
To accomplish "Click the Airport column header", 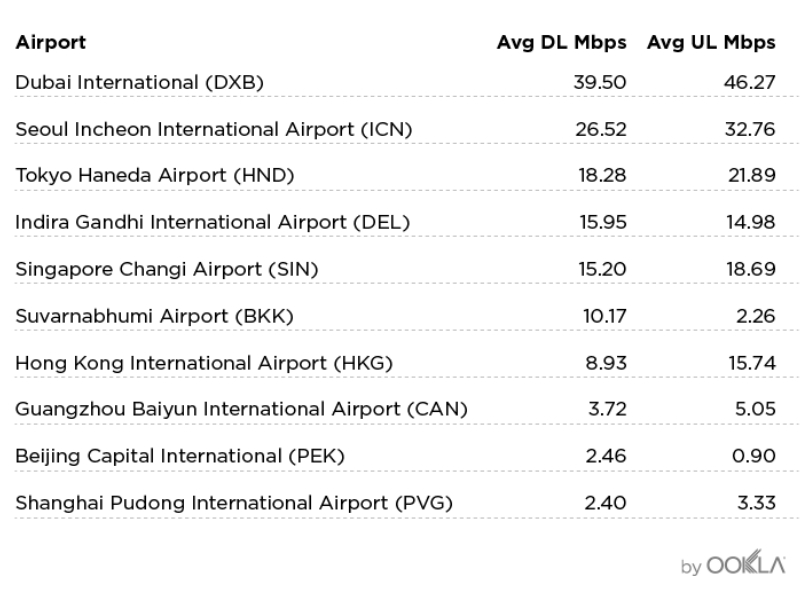I will point(50,42).
